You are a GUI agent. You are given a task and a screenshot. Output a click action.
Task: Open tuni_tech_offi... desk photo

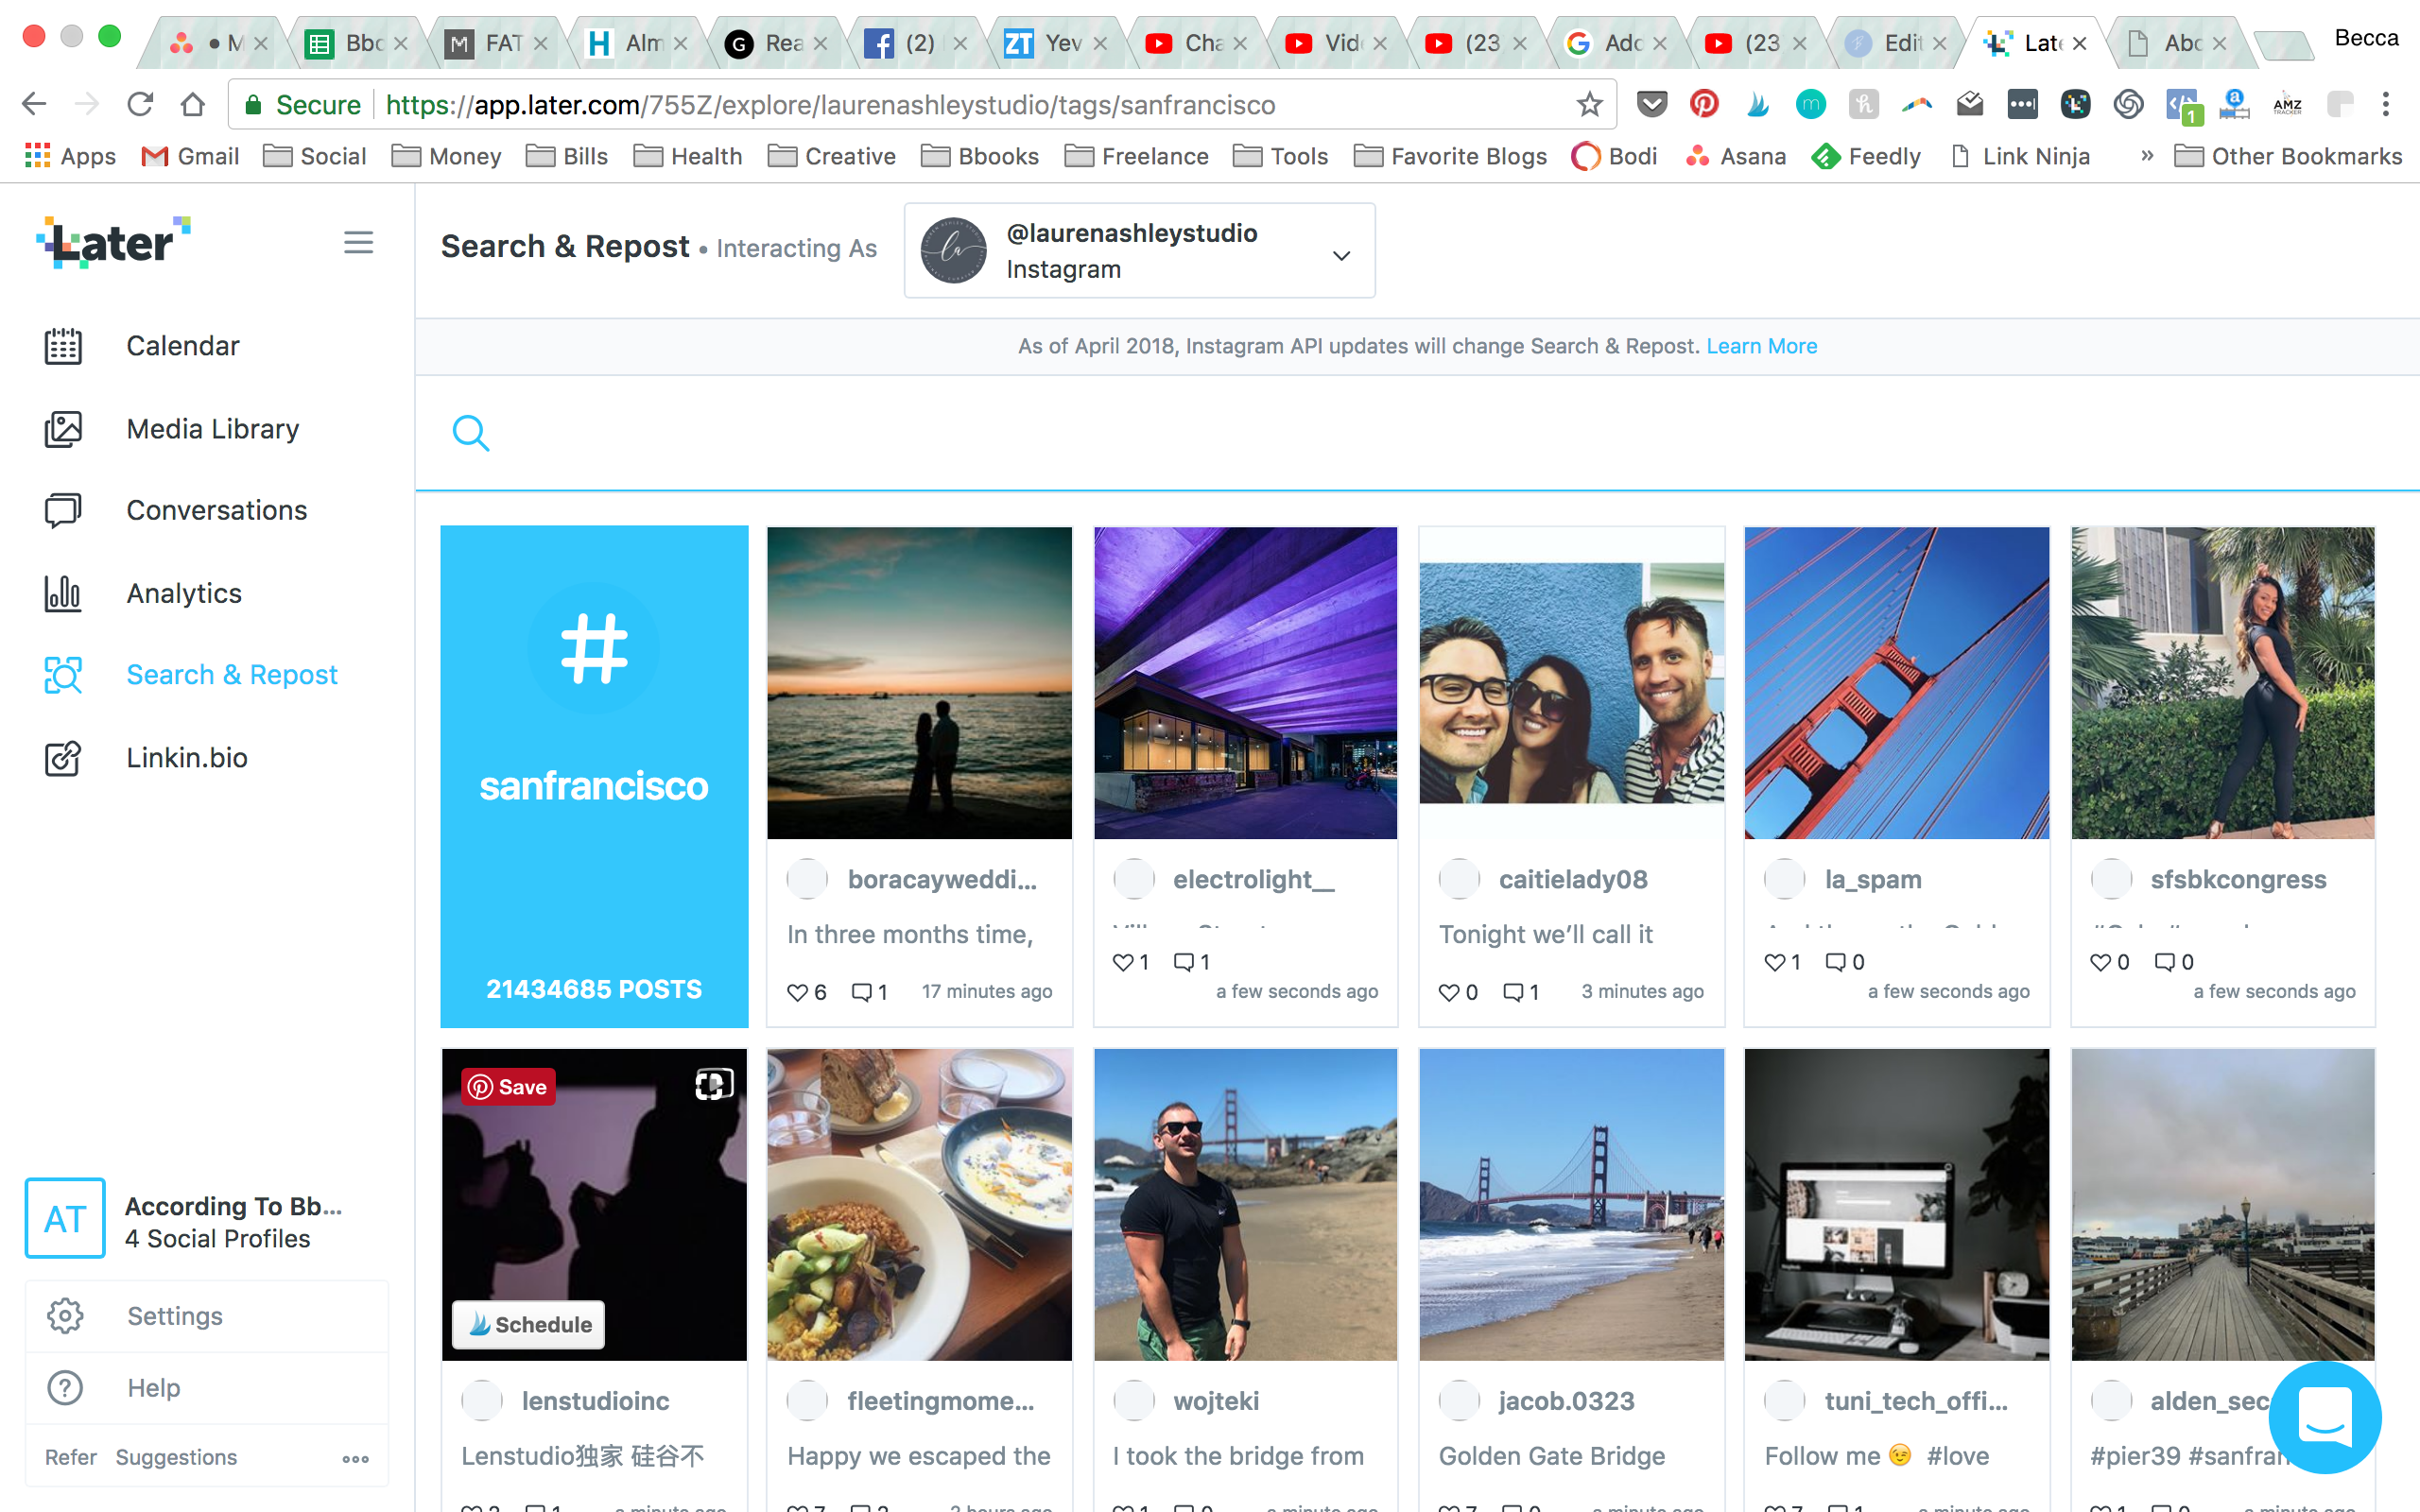(x=1896, y=1205)
